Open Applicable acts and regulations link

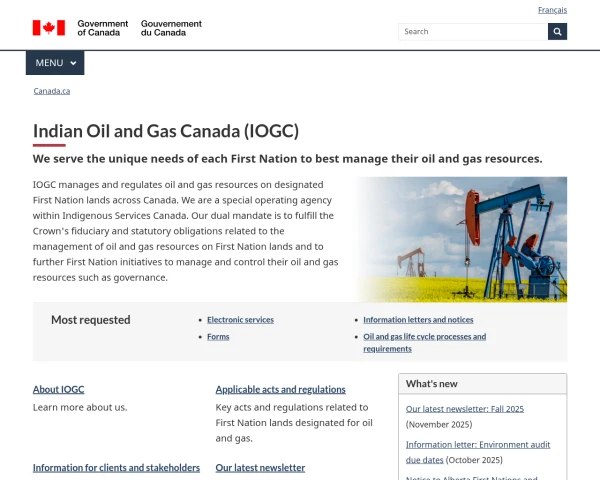pos(281,389)
